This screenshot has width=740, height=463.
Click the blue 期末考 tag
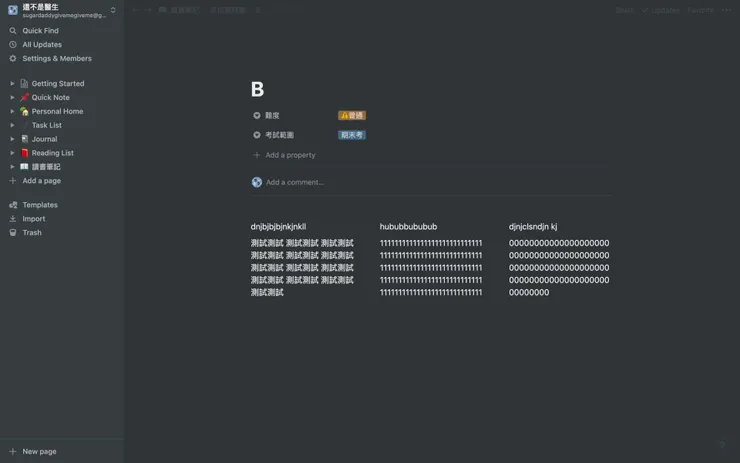tap(352, 135)
